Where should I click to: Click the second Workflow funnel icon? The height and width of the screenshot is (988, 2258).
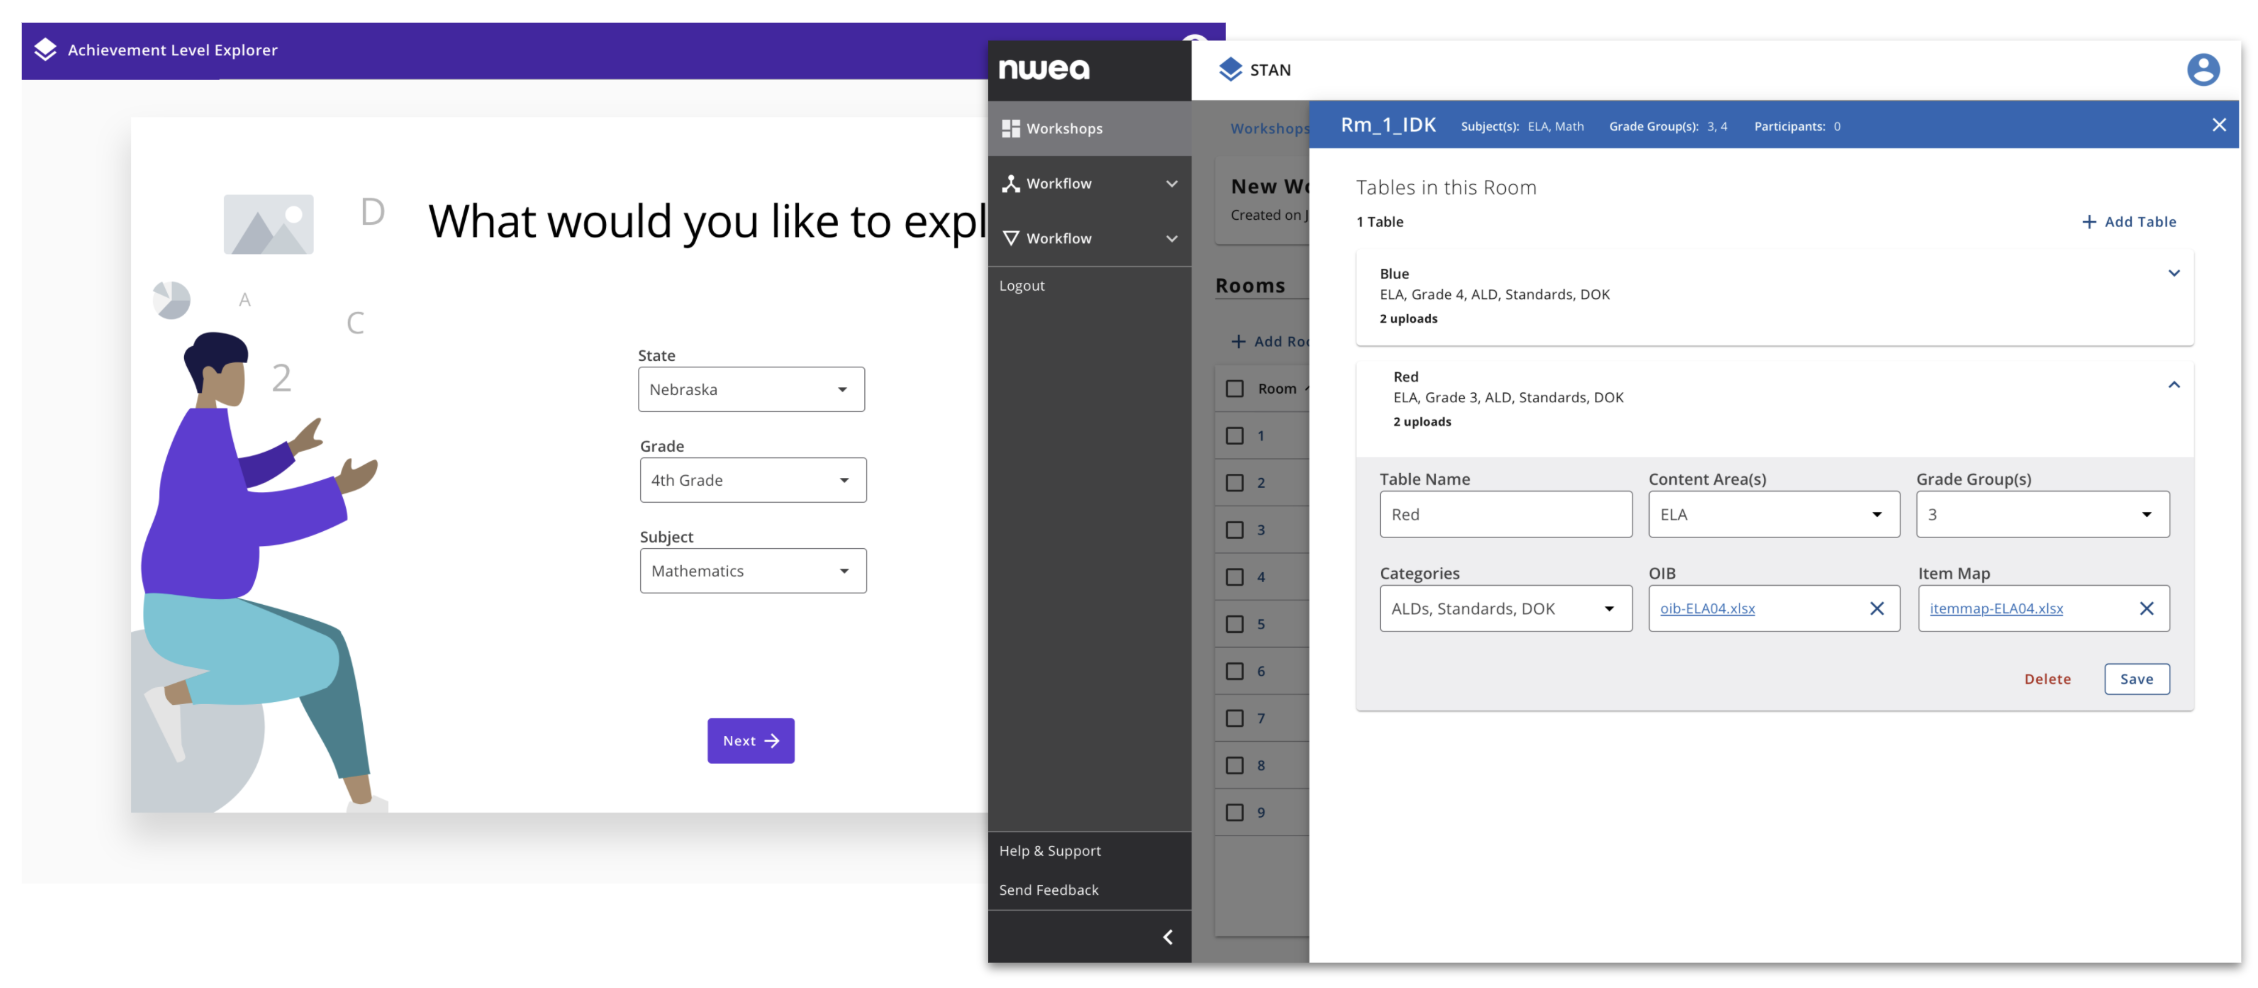tap(1011, 238)
